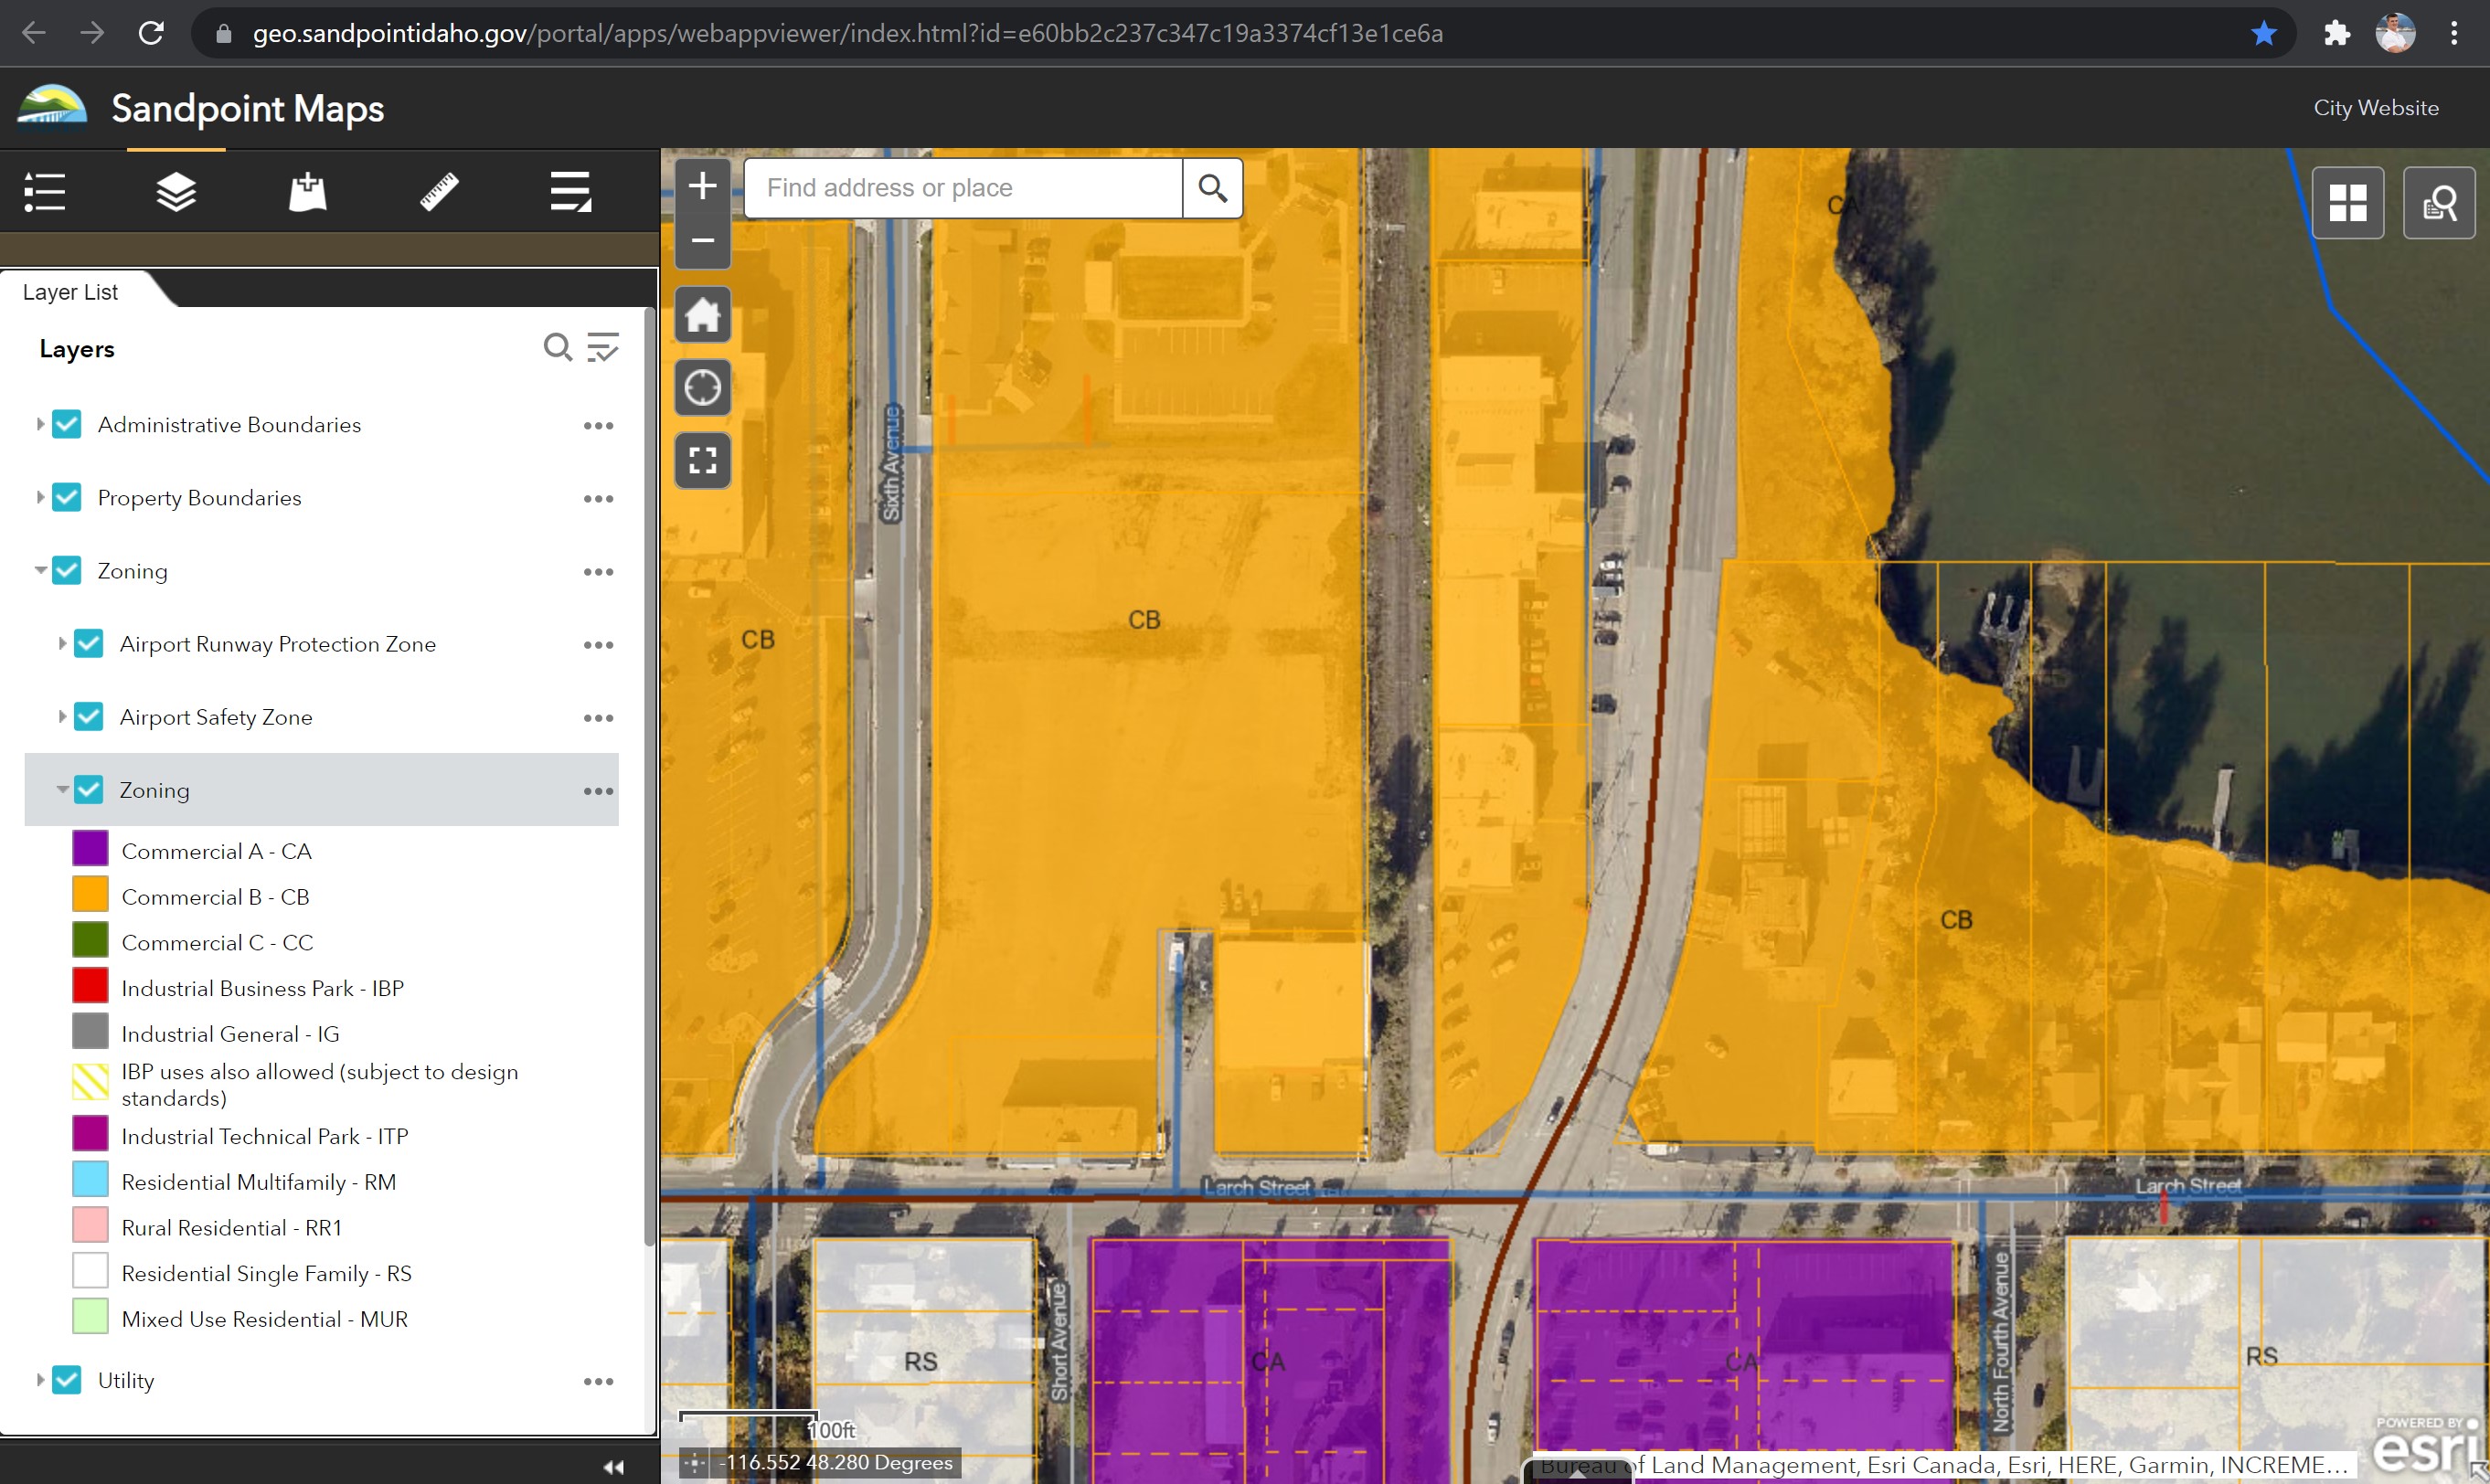Click the address search magnifier button
Viewport: 2490px width, 1484px height.
click(x=1212, y=188)
